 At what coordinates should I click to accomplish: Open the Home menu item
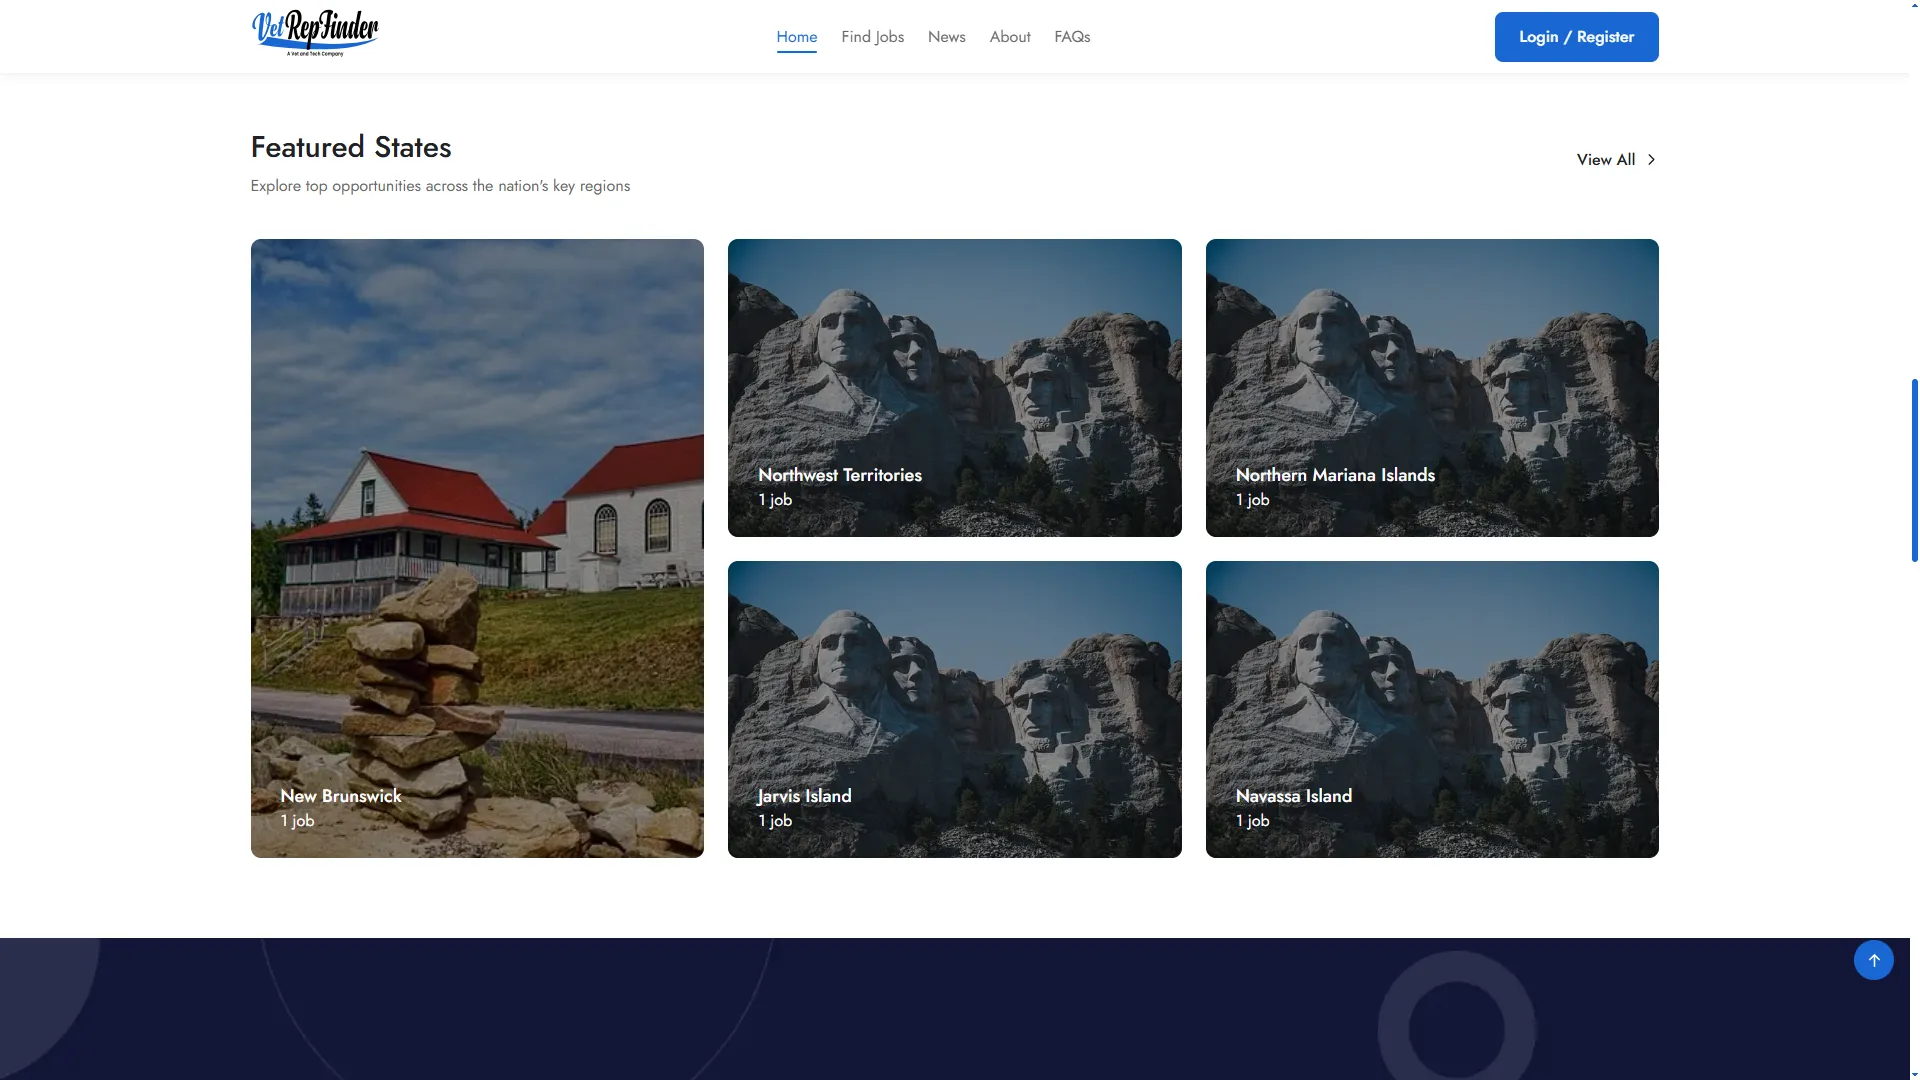pos(796,37)
